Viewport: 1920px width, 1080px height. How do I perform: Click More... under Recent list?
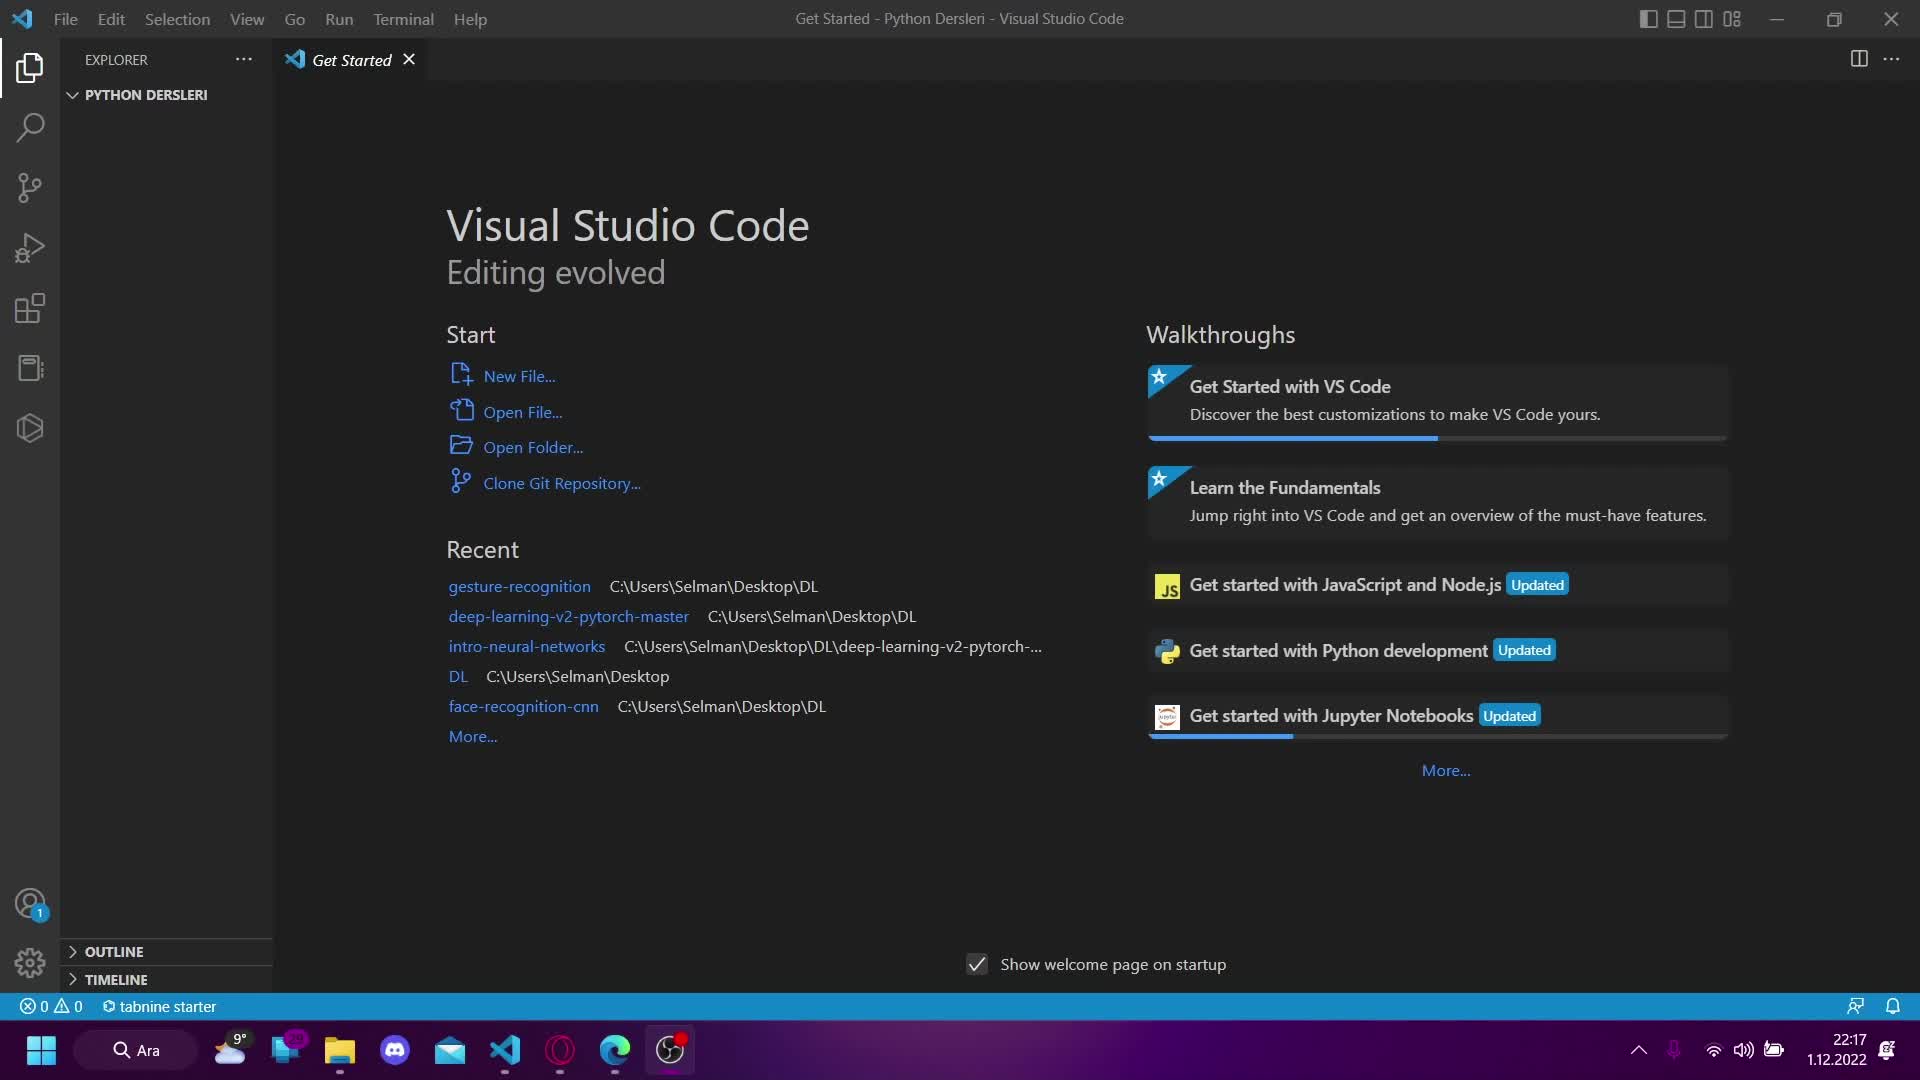(473, 737)
